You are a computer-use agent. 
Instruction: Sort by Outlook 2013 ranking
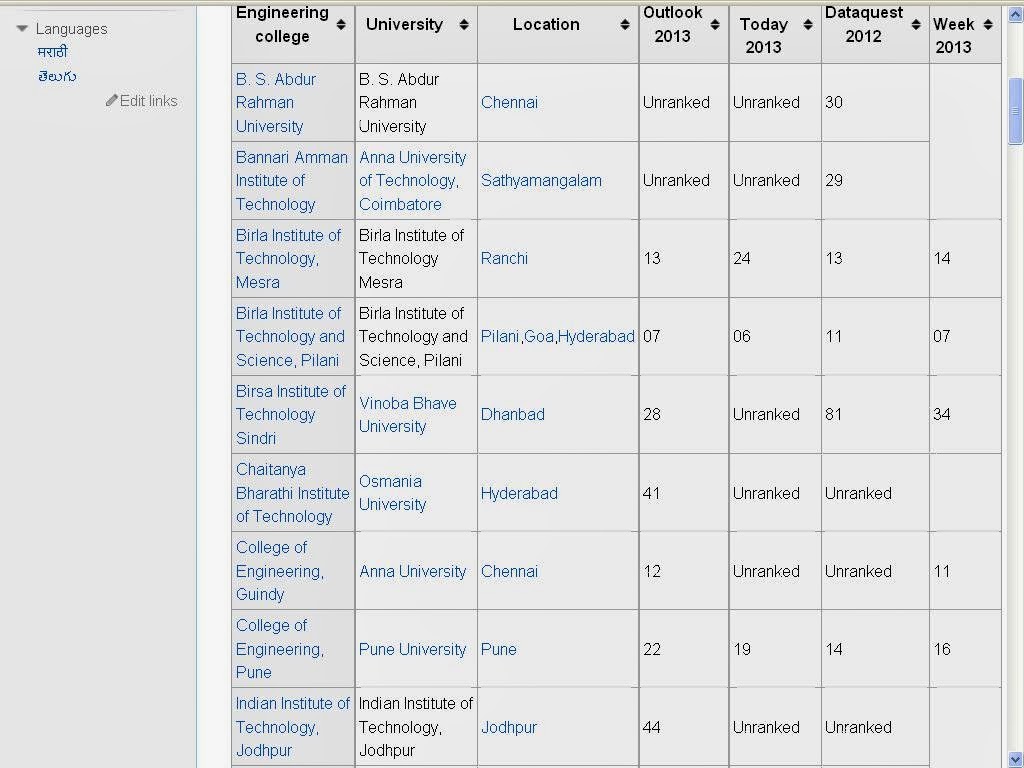point(715,25)
